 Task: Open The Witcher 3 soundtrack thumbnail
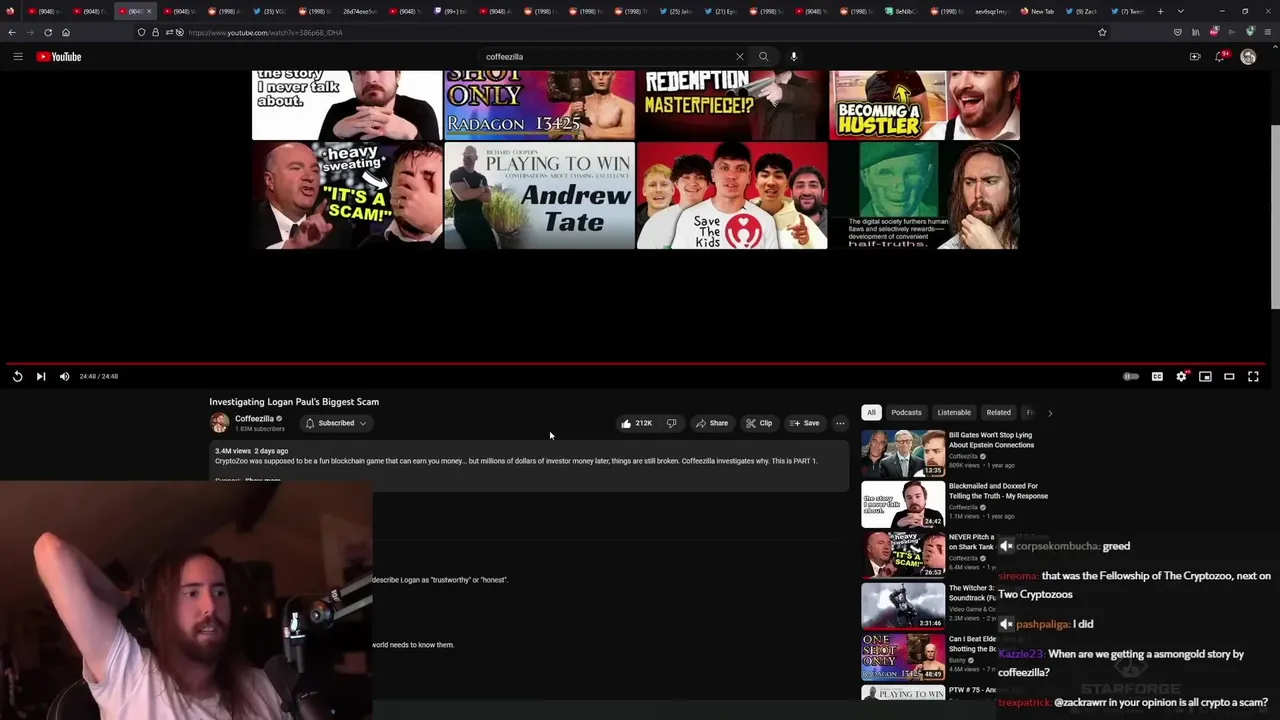(x=903, y=606)
